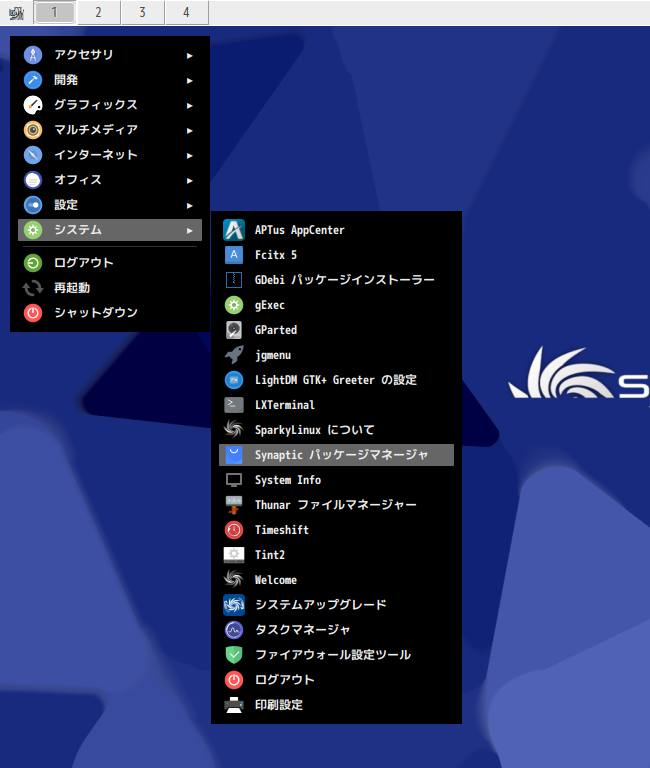Click the LXTerminal terminal icon
The height and width of the screenshot is (768, 650).
click(x=234, y=405)
